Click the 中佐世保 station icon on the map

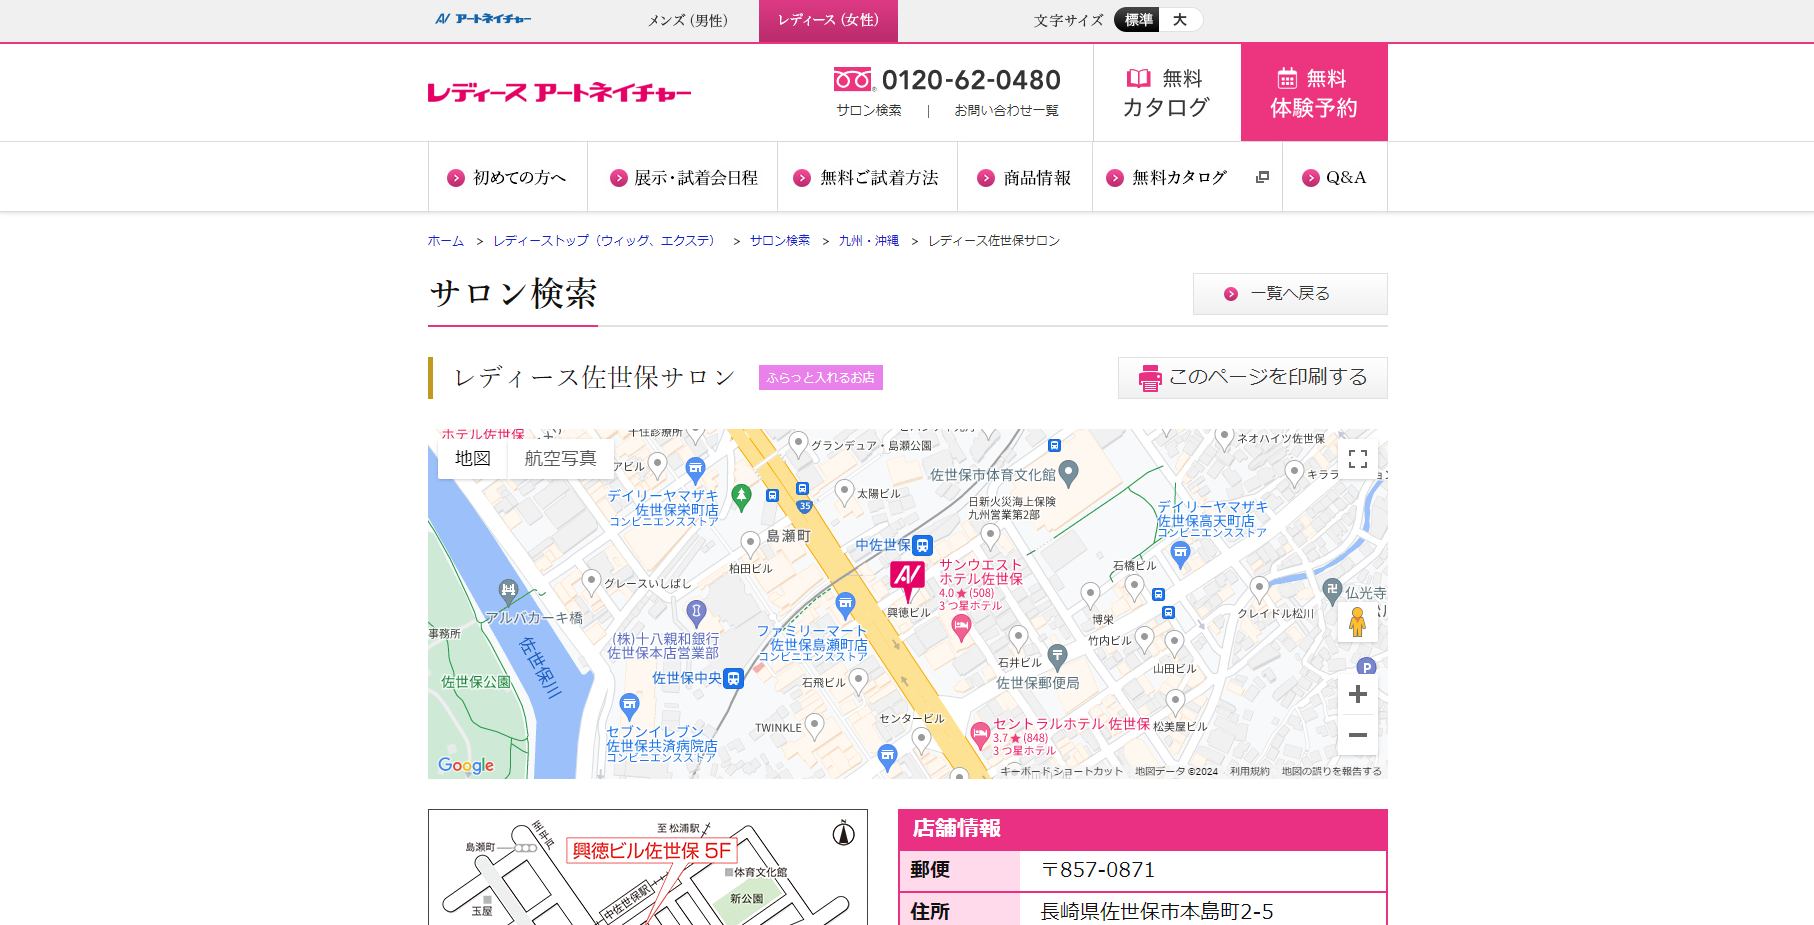pos(922,545)
